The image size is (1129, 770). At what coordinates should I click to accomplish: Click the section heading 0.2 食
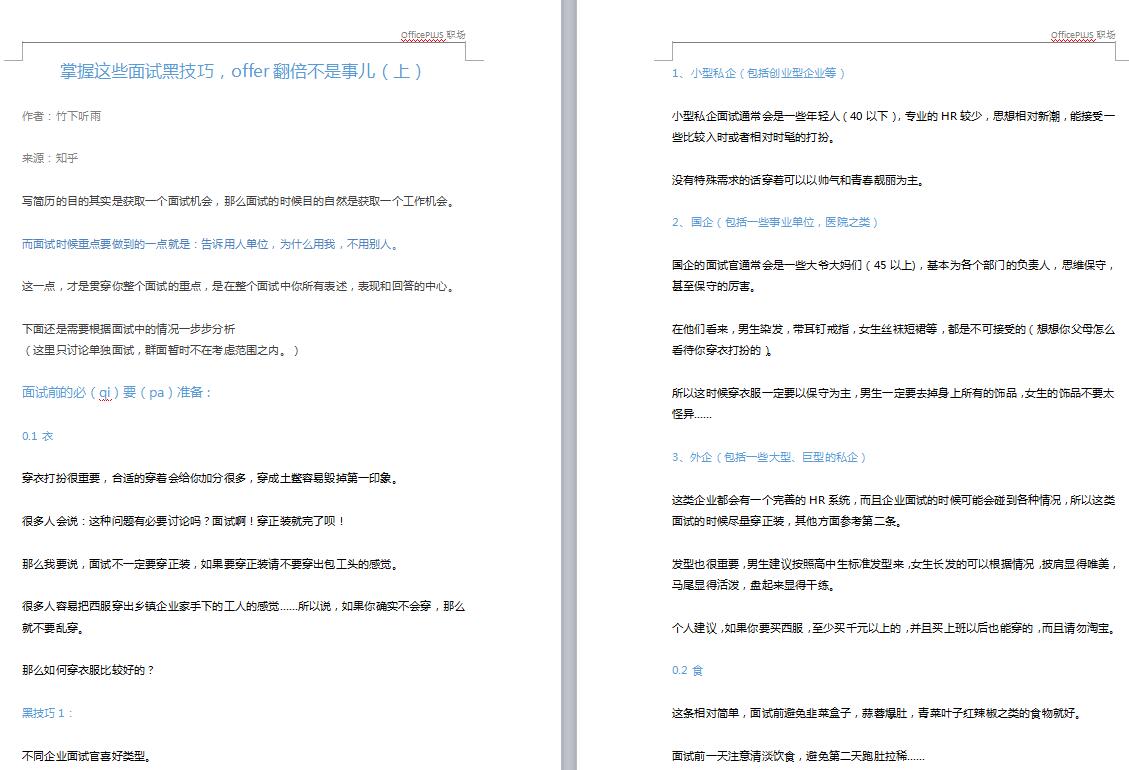tap(687, 671)
